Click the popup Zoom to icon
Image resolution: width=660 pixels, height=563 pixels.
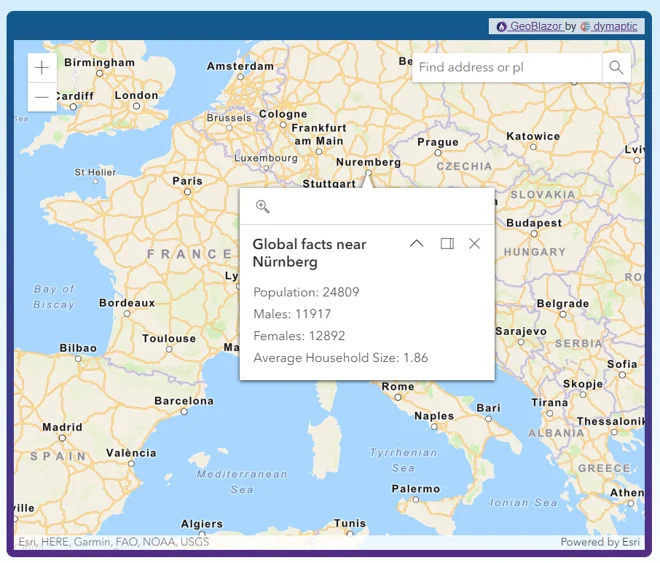pyautogui.click(x=262, y=206)
